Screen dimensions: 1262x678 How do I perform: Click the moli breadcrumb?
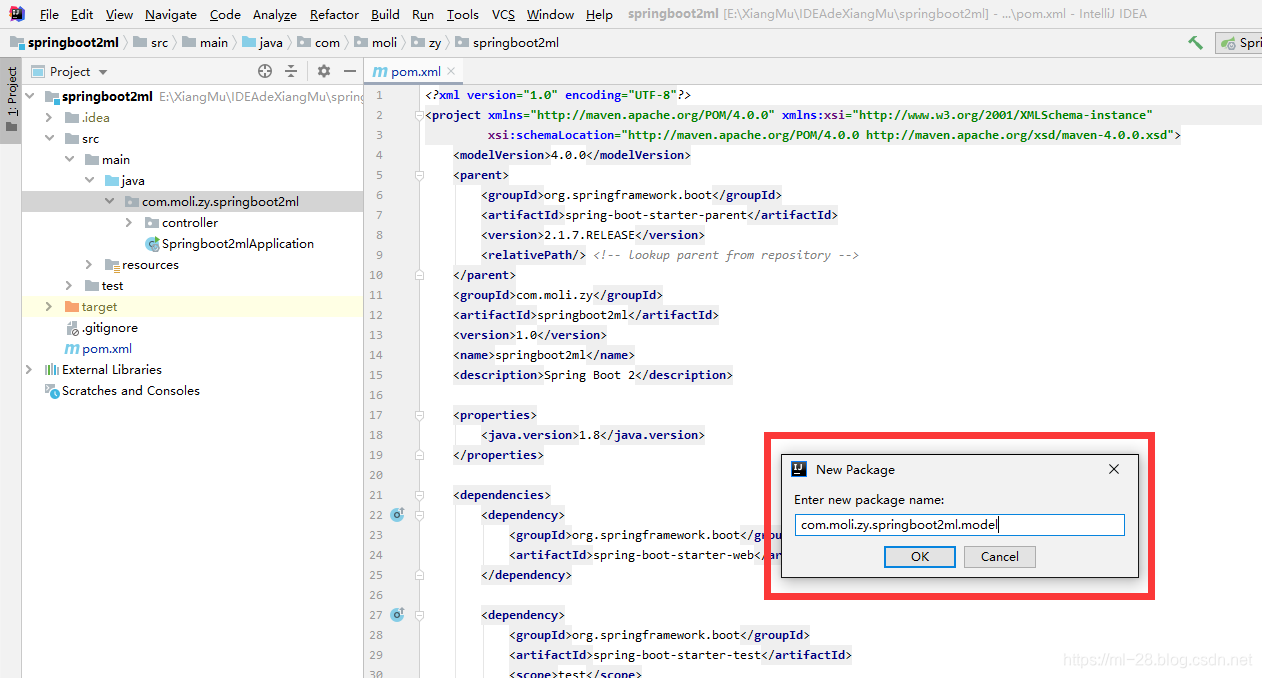pyautogui.click(x=376, y=43)
